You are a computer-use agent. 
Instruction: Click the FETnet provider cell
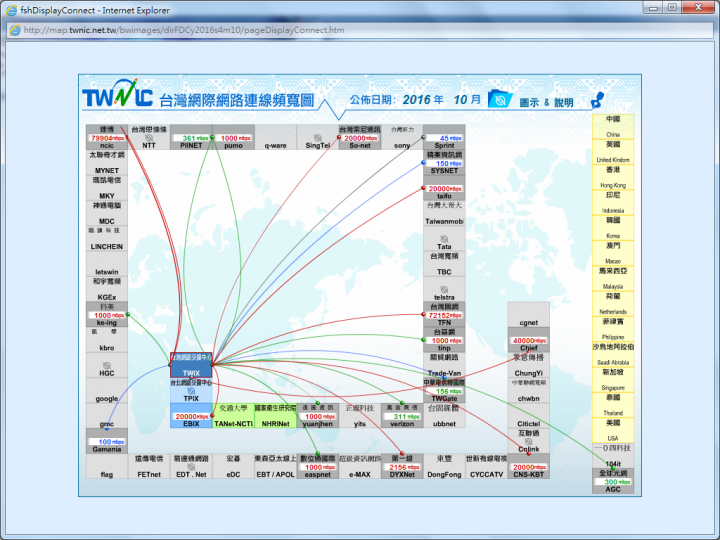(x=149, y=466)
